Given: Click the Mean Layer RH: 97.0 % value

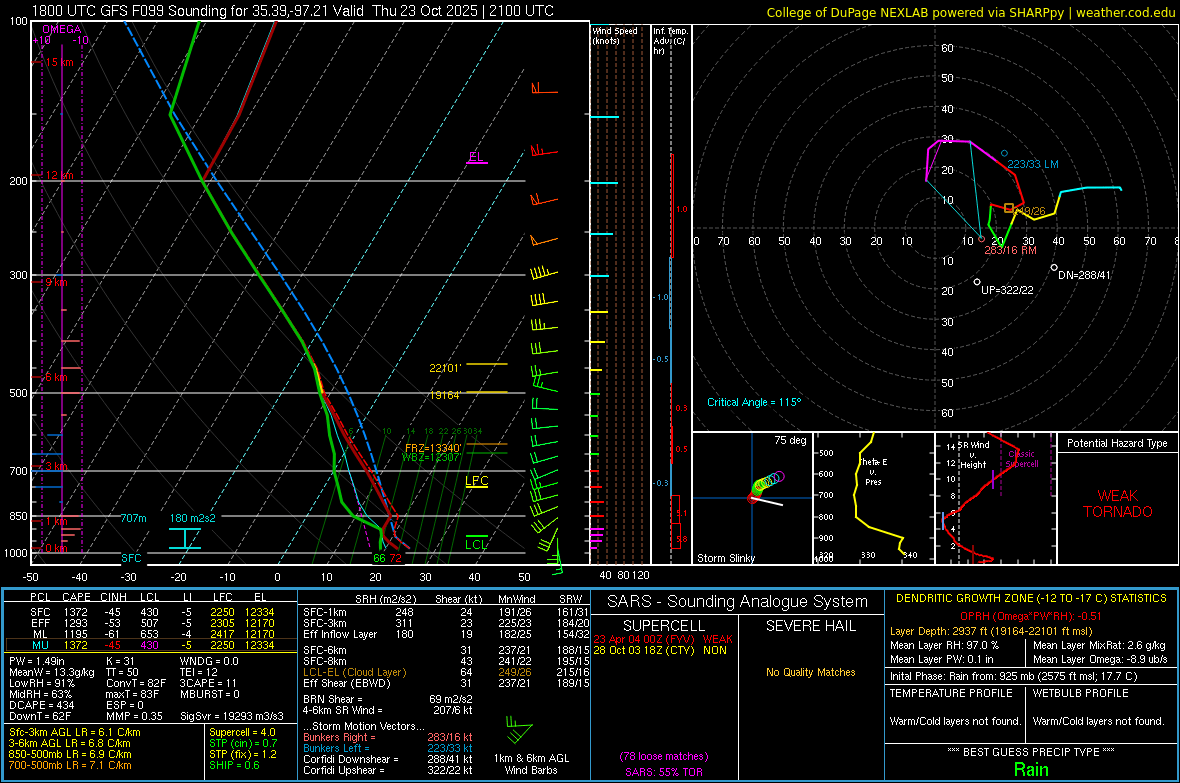Looking at the screenshot, I should pyautogui.click(x=944, y=645).
